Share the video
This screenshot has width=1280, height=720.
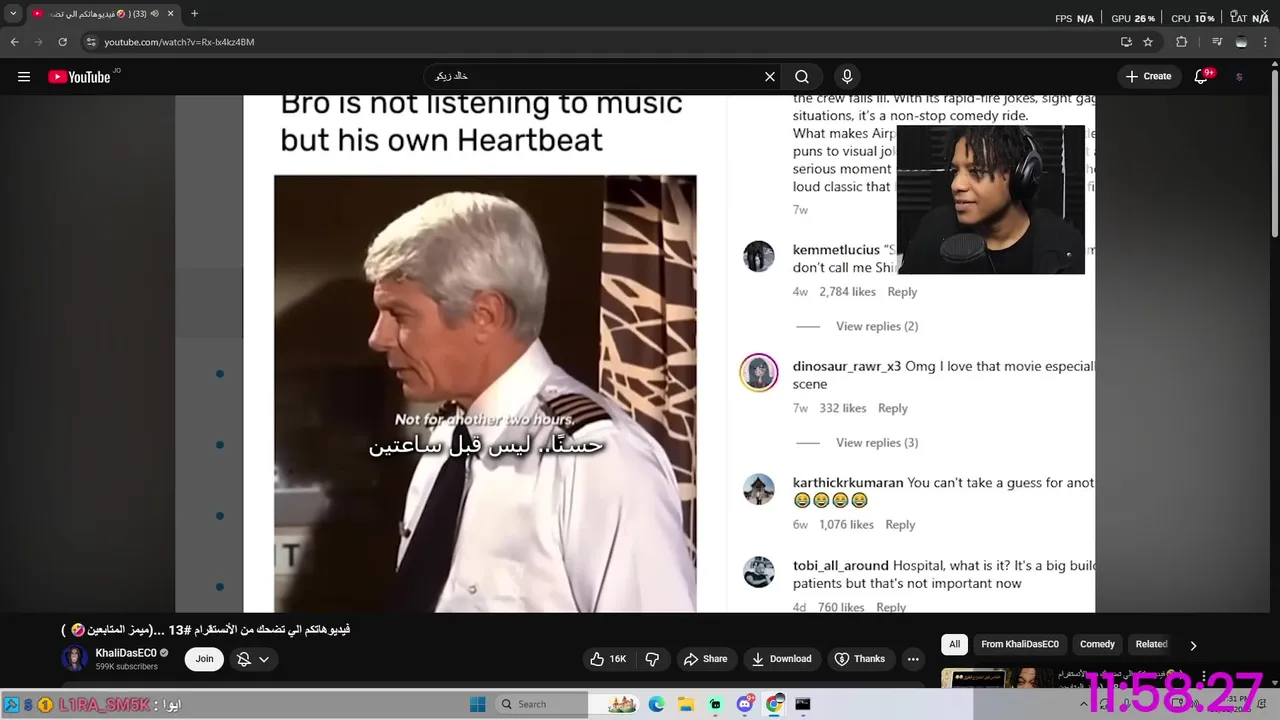pyautogui.click(x=705, y=659)
